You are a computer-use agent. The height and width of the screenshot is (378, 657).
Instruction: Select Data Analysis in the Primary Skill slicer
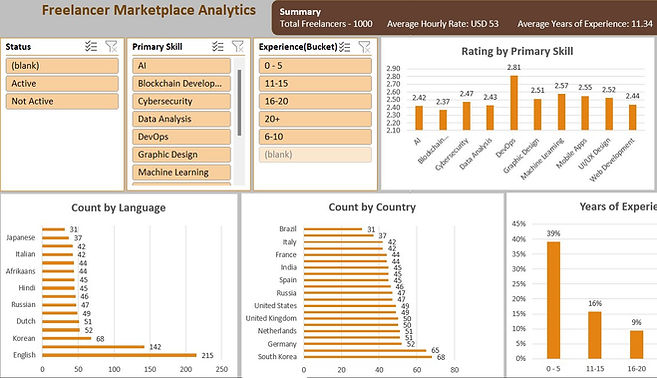[181, 119]
